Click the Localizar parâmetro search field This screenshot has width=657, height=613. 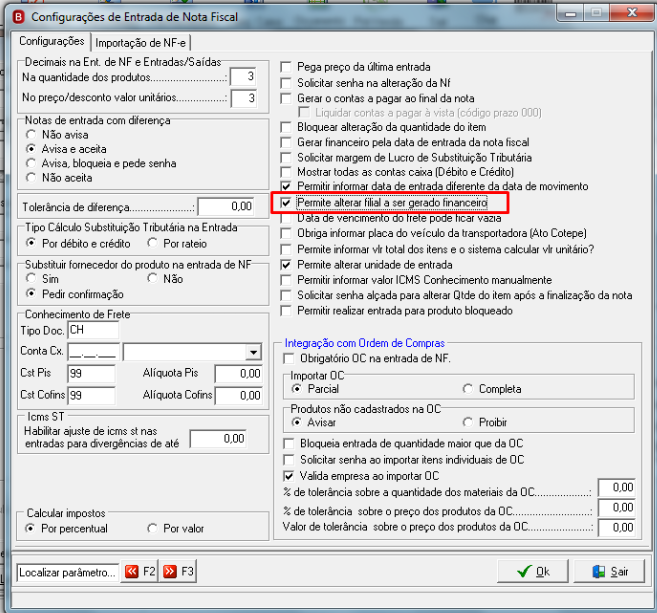point(68,572)
